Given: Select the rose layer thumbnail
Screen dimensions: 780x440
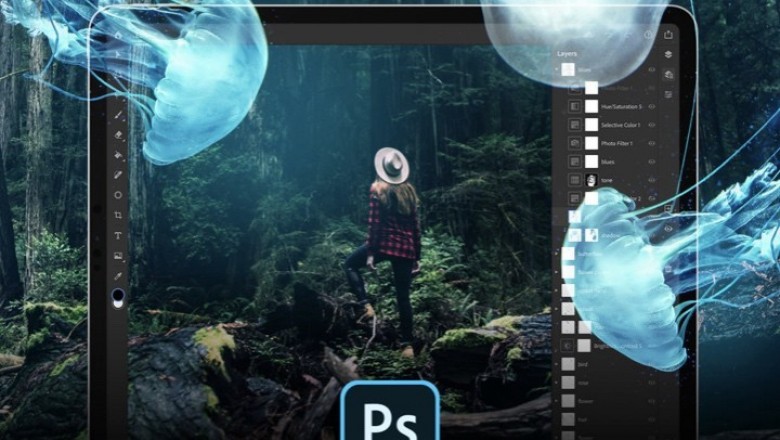Looking at the screenshot, I should click(568, 382).
